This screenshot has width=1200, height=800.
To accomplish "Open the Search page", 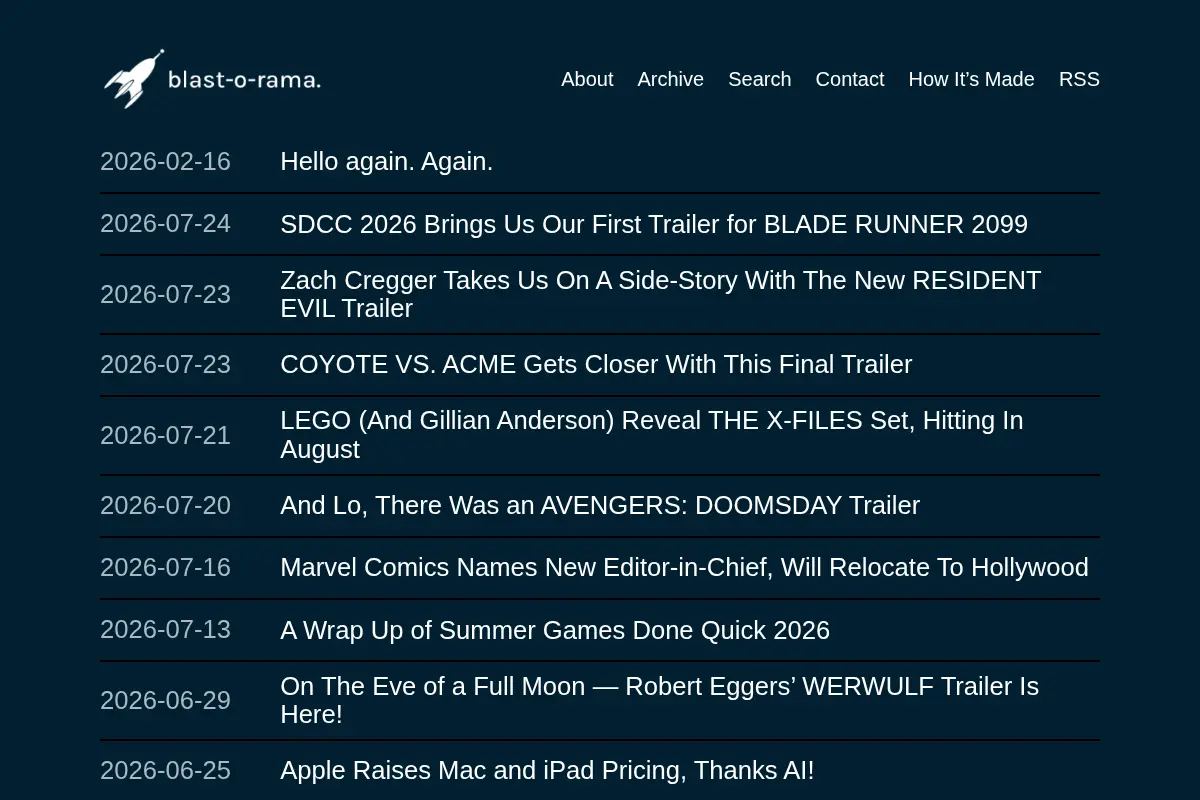I will [x=760, y=79].
